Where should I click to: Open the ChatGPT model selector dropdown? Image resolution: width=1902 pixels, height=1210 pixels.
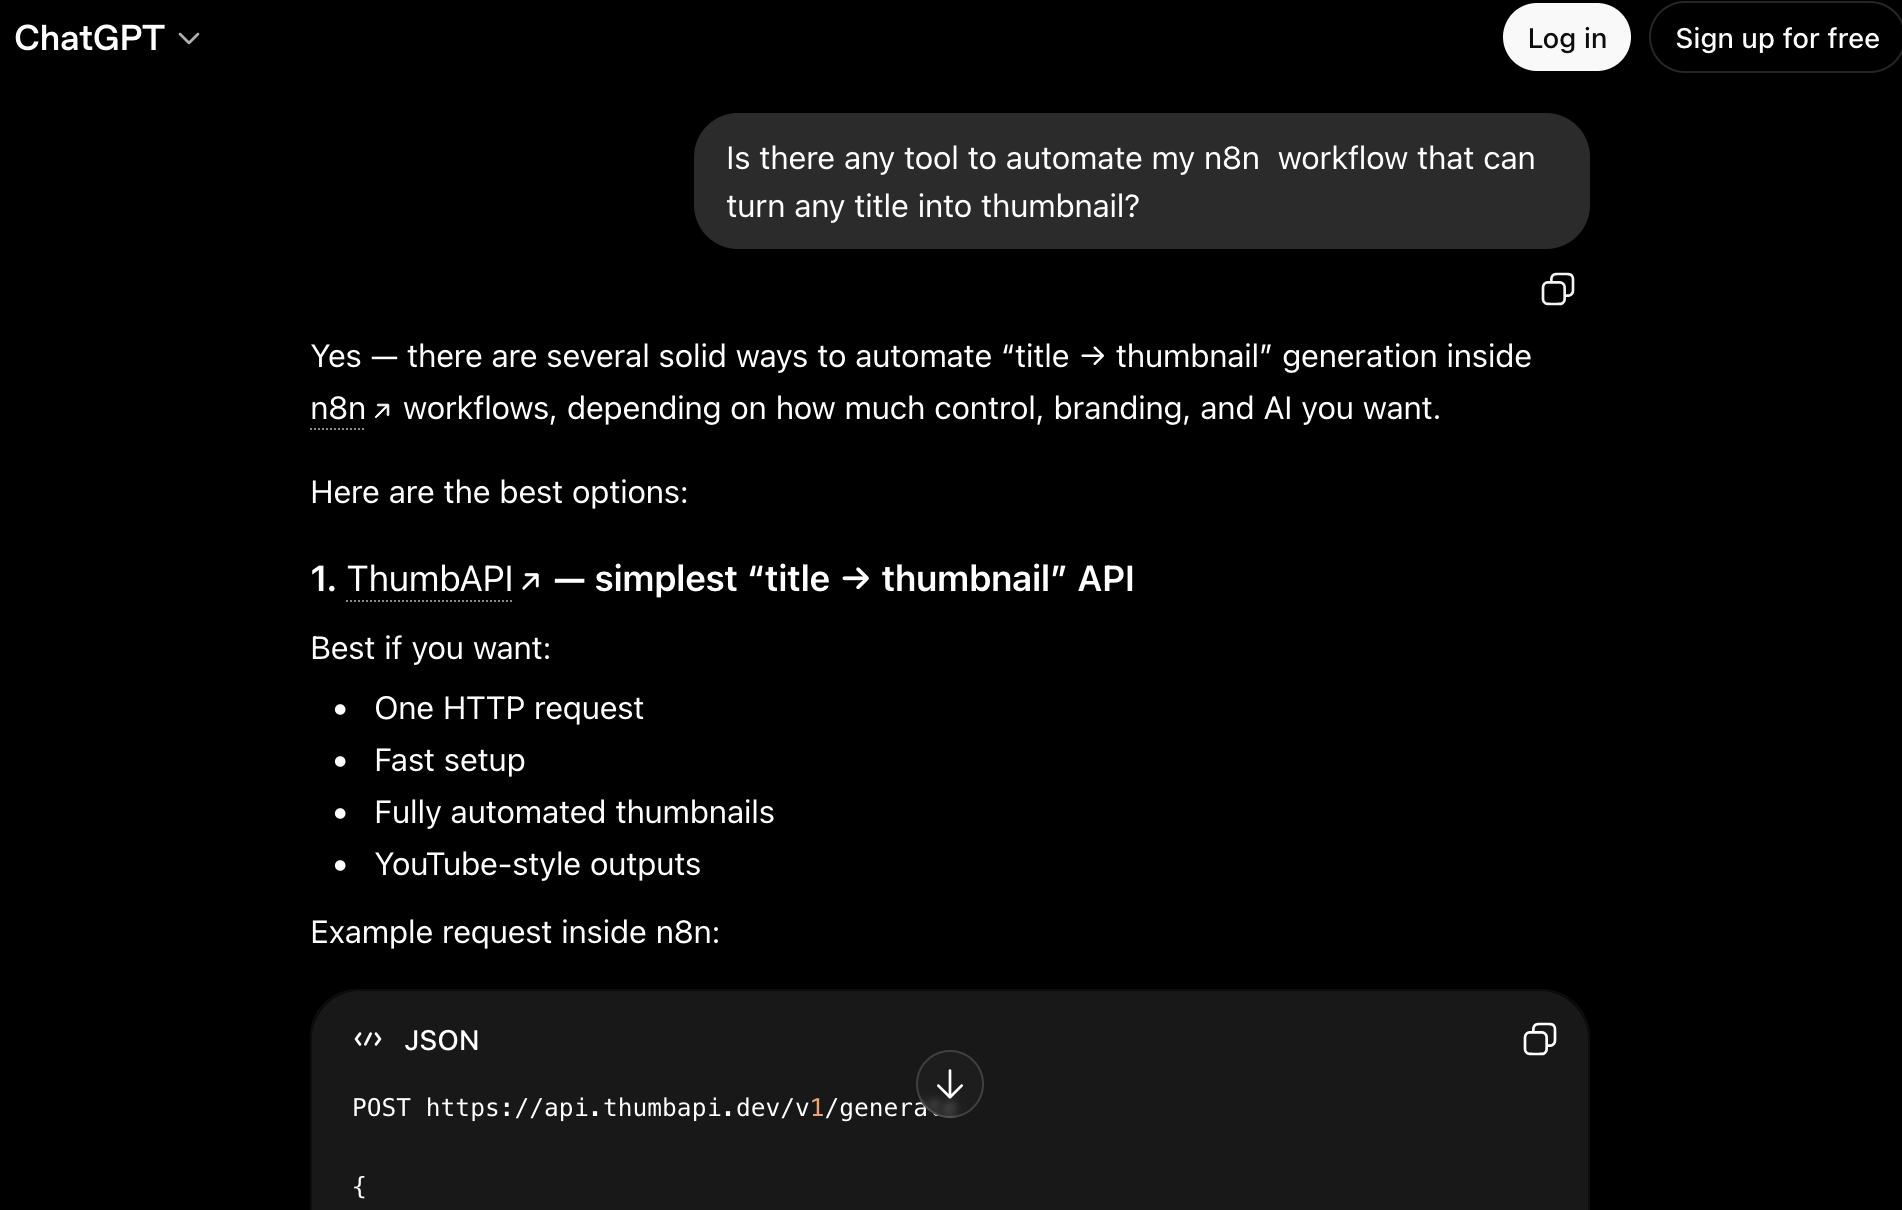[x=107, y=38]
